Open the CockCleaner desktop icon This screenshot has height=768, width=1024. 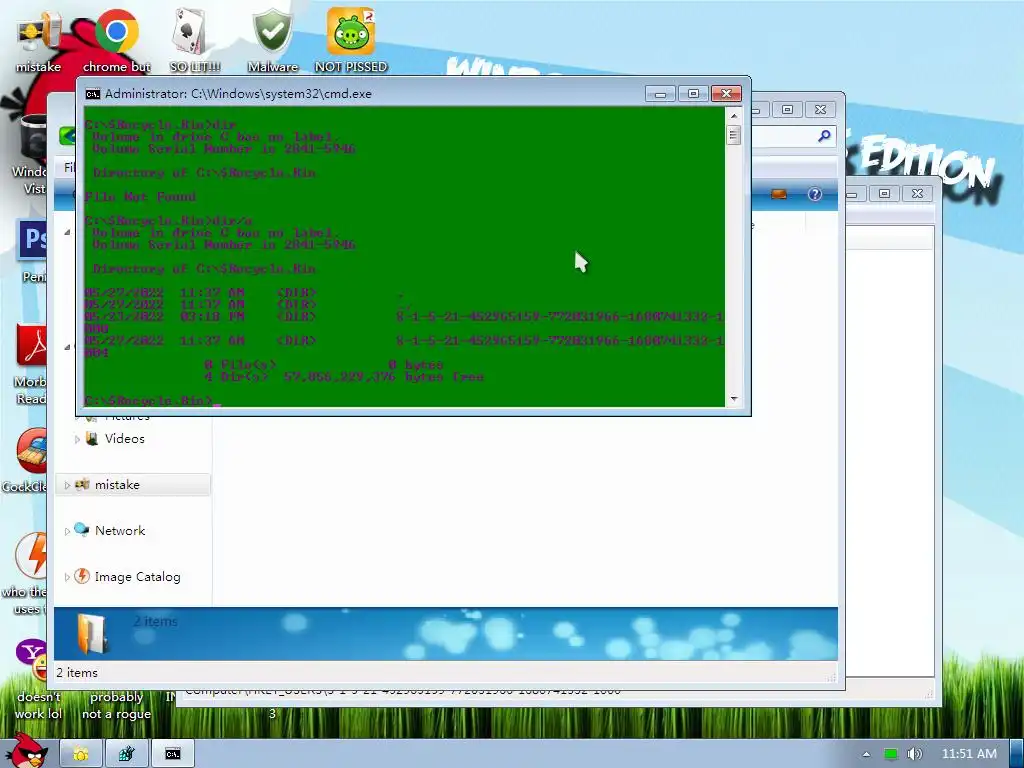[x=26, y=457]
